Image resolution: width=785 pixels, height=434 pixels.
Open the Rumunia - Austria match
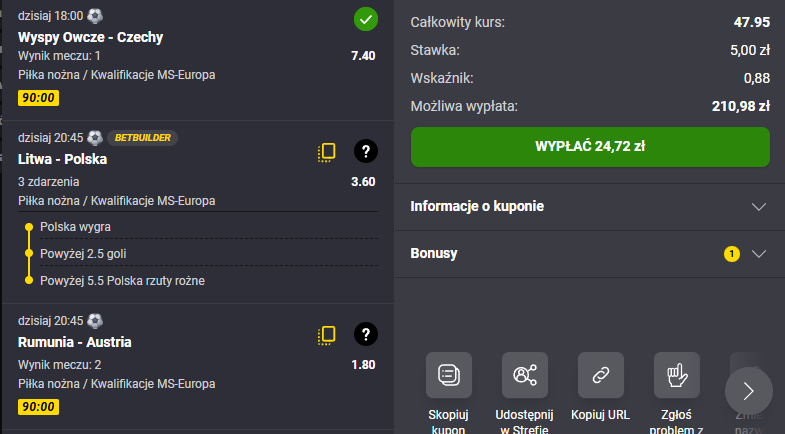point(75,342)
